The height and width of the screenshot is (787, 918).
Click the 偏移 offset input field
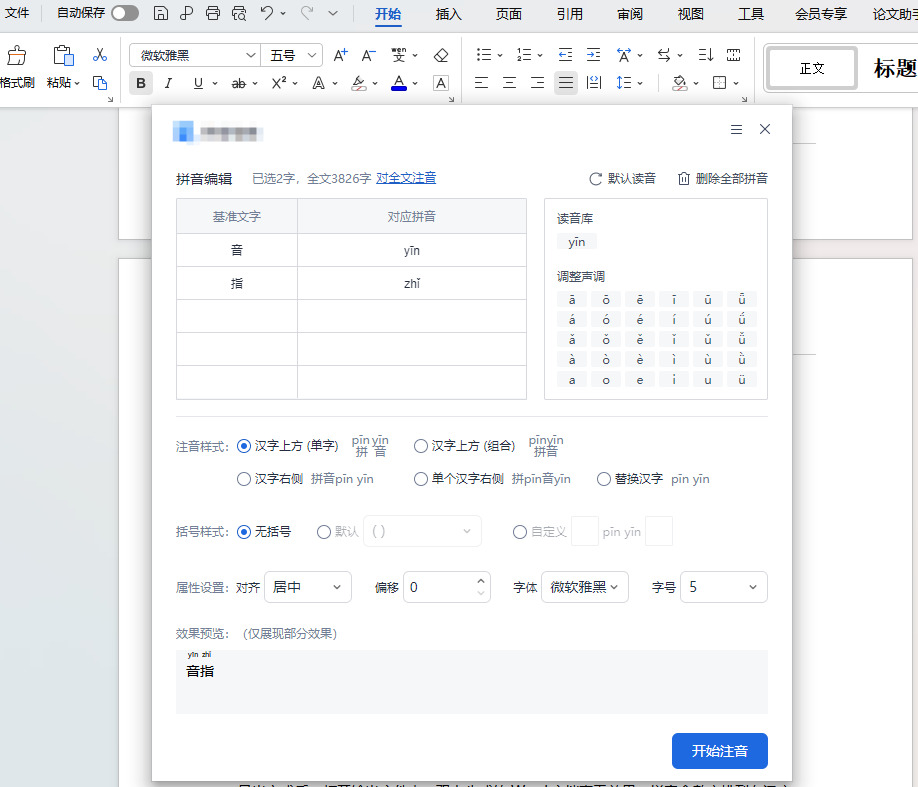click(447, 587)
